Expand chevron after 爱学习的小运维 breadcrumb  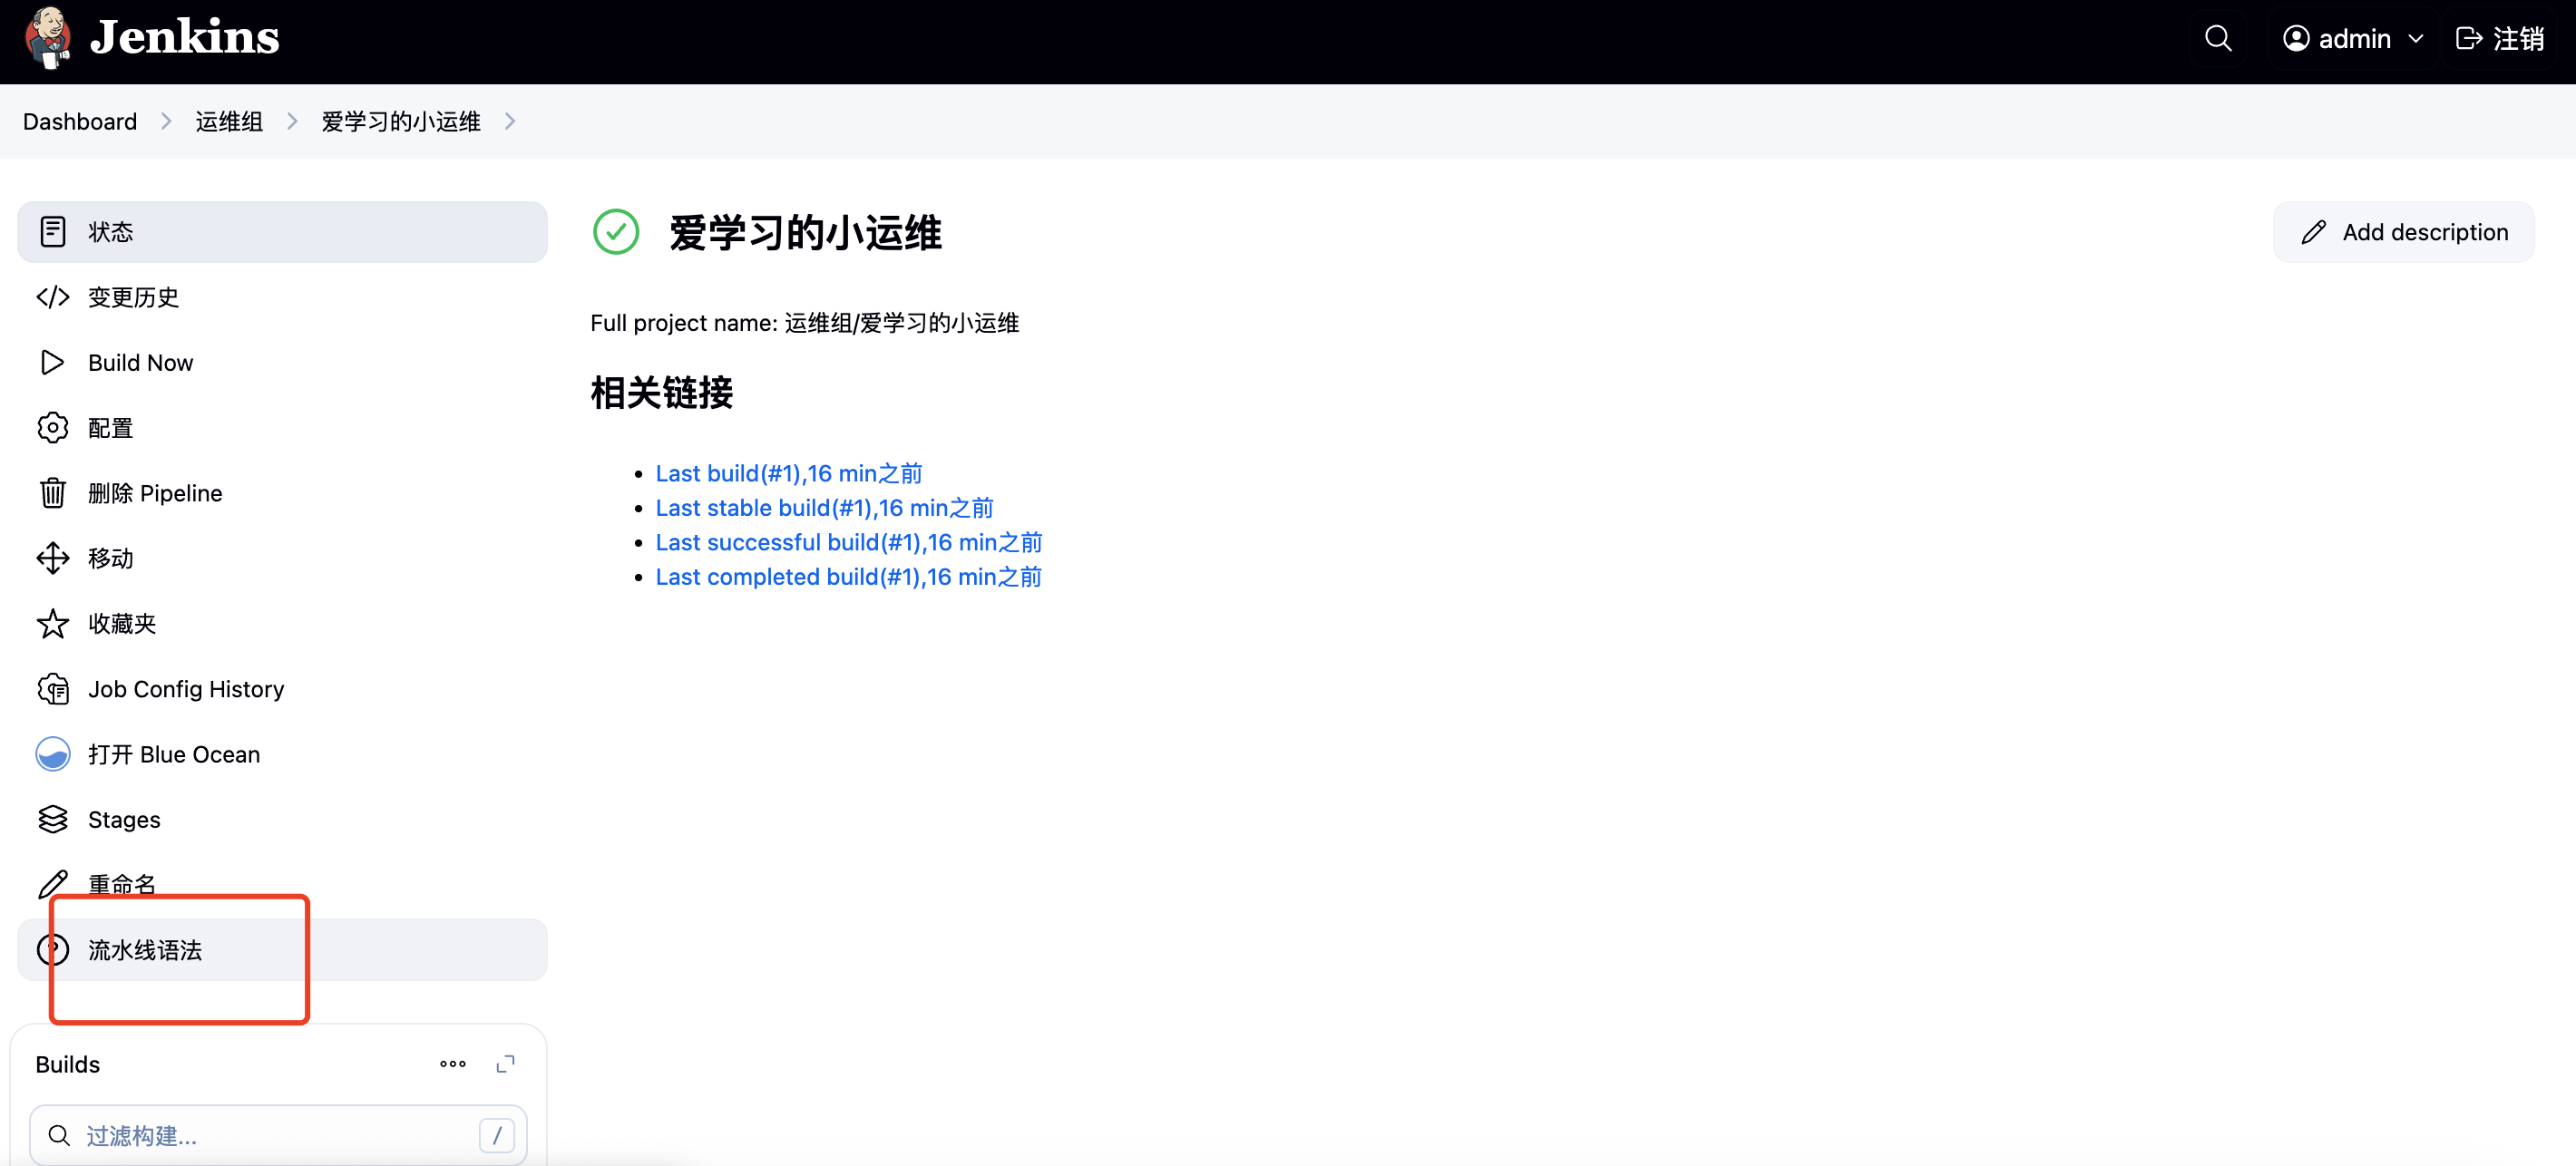pos(510,121)
